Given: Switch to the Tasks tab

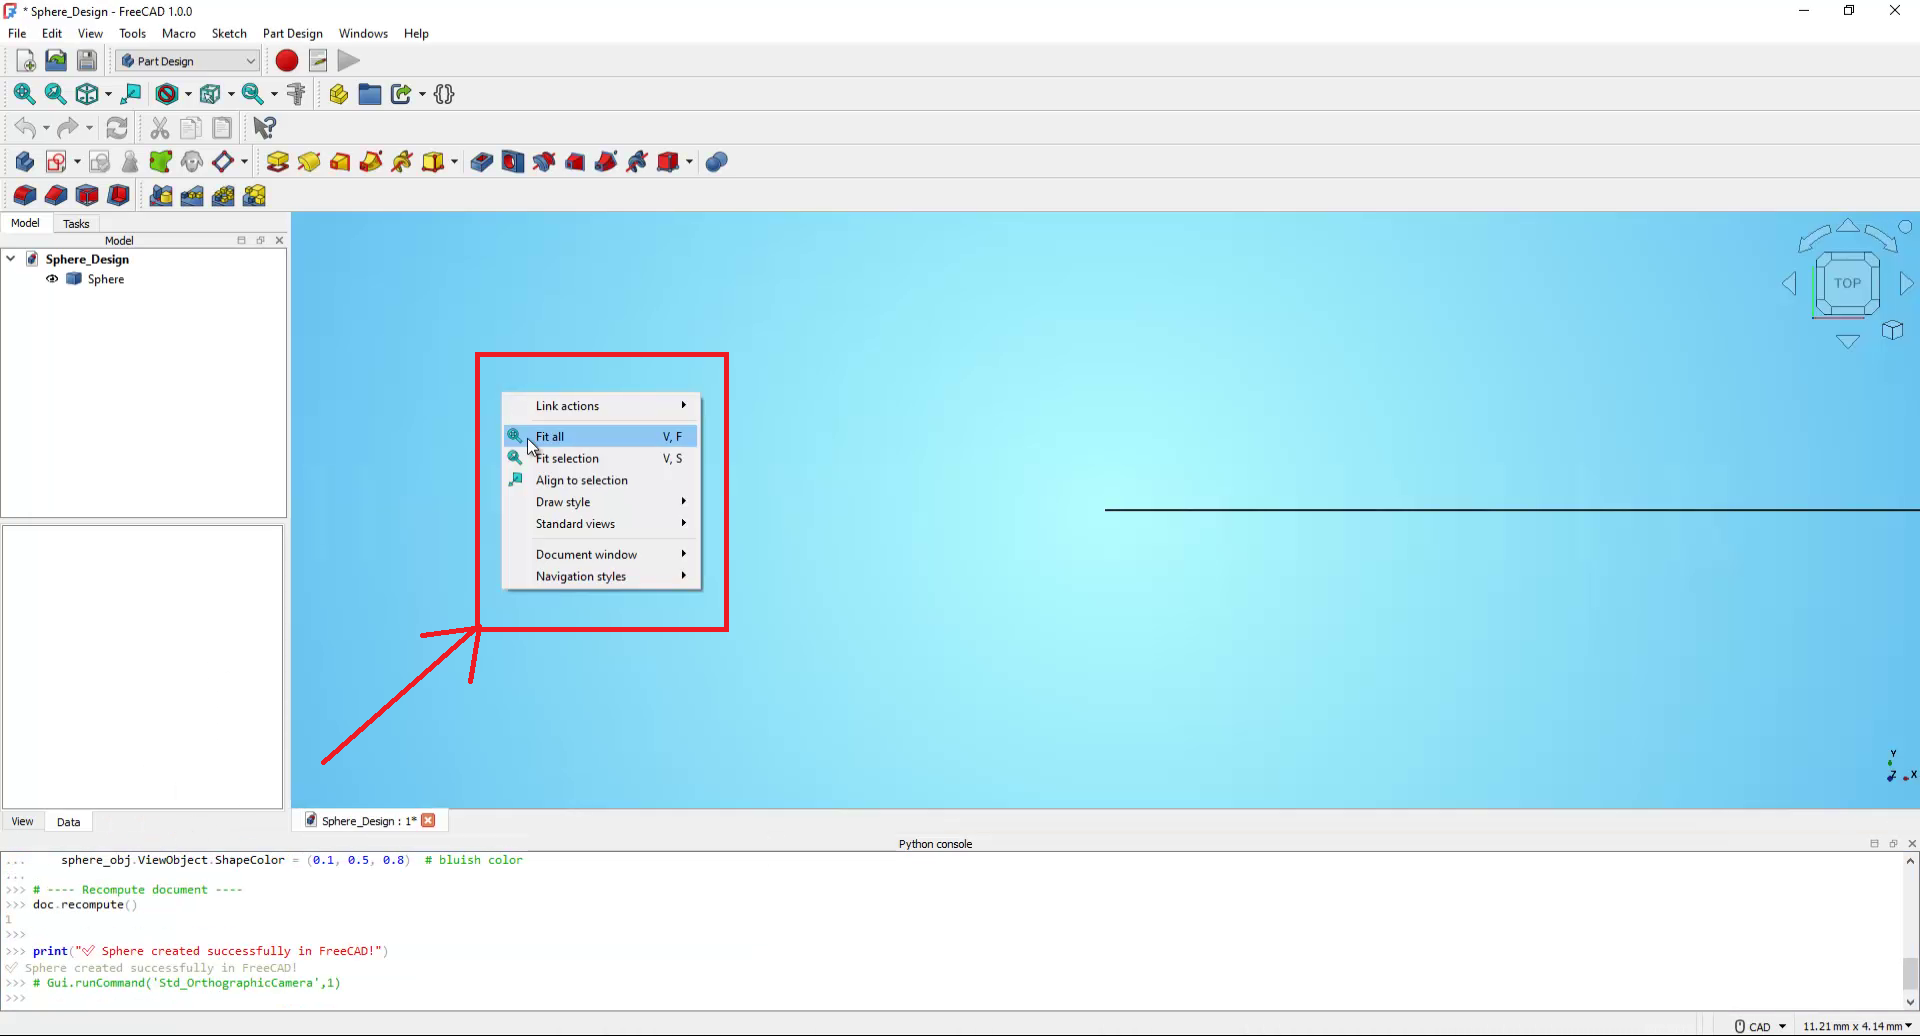Looking at the screenshot, I should click(76, 224).
